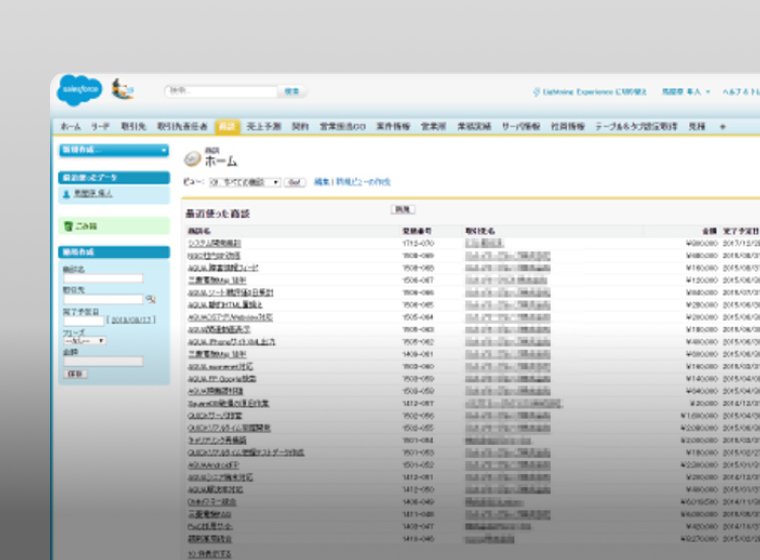This screenshot has height=560, width=760.
Task: Open the ビュー list view dropdown
Action: tap(245, 182)
